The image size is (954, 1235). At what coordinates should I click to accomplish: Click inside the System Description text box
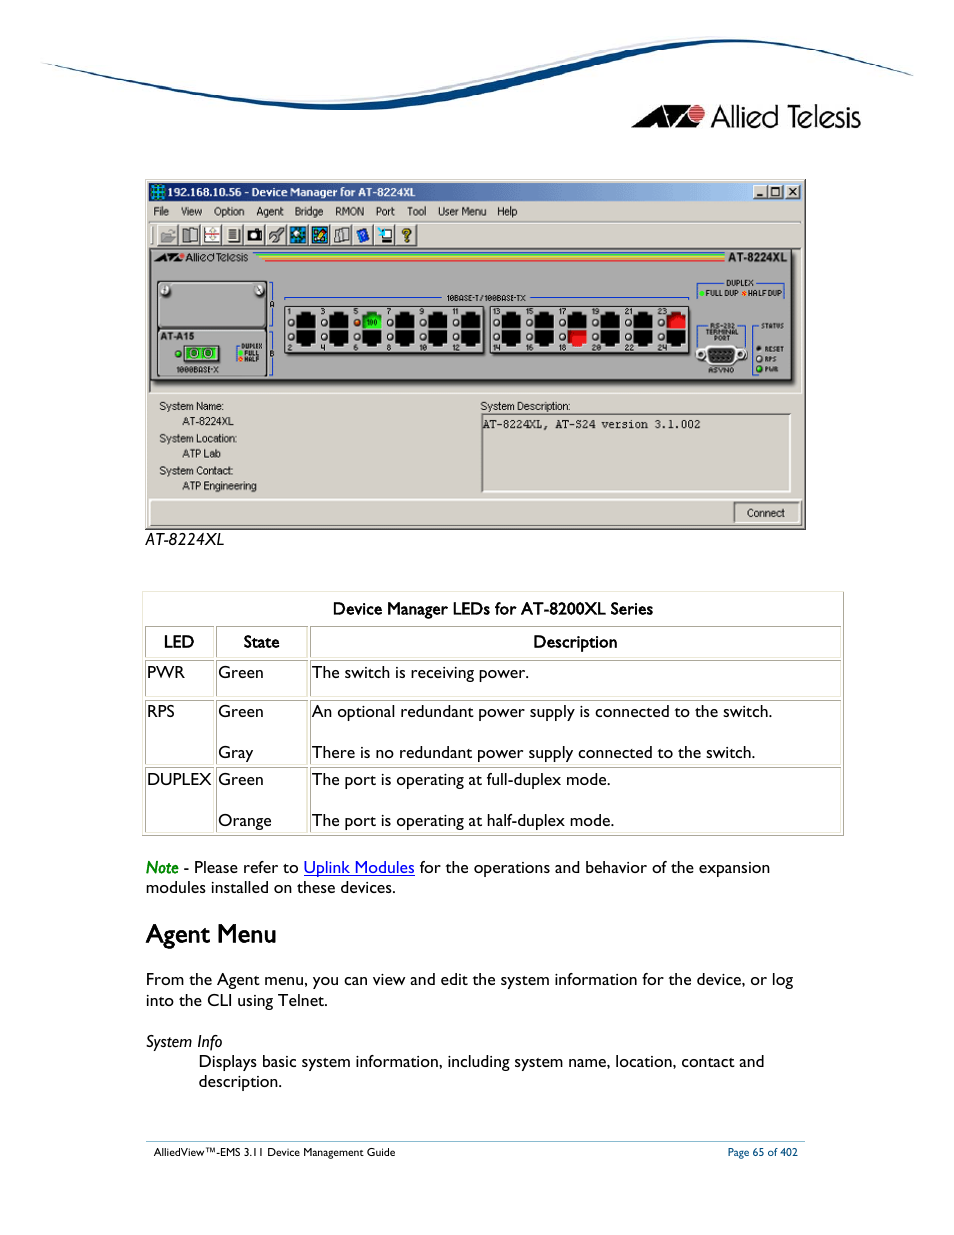tap(636, 453)
